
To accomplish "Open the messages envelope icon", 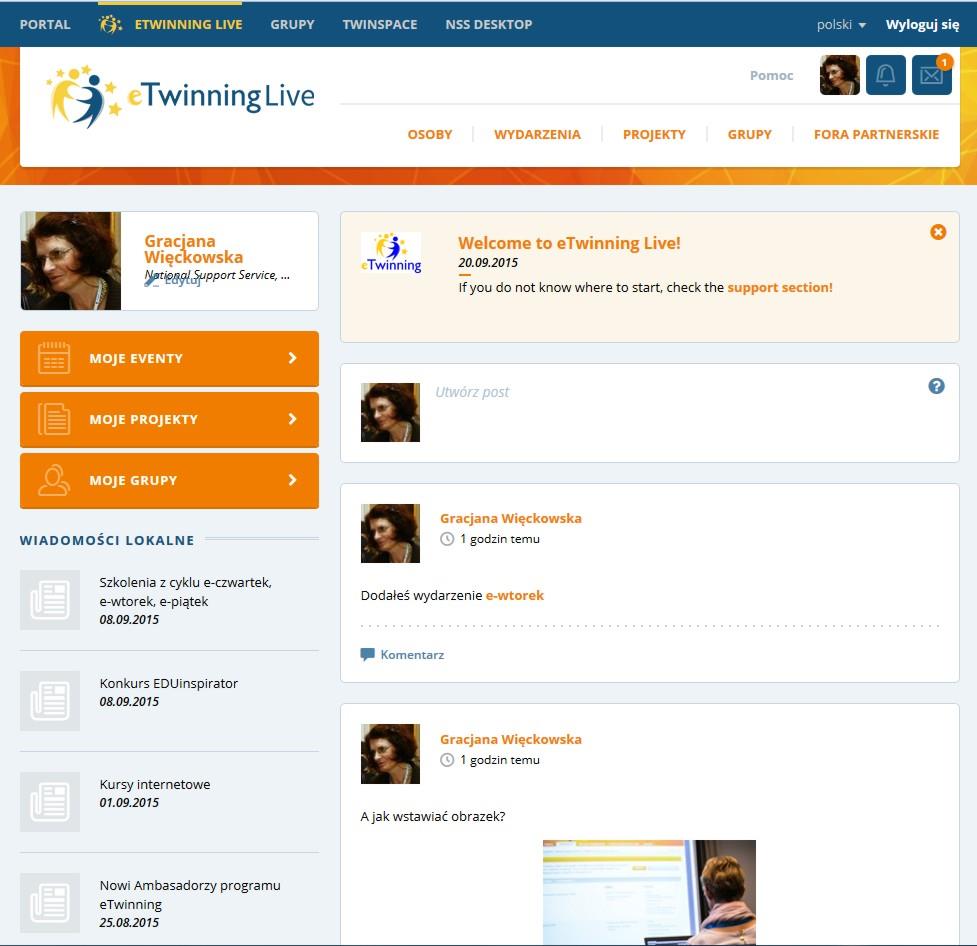I will 932,75.
